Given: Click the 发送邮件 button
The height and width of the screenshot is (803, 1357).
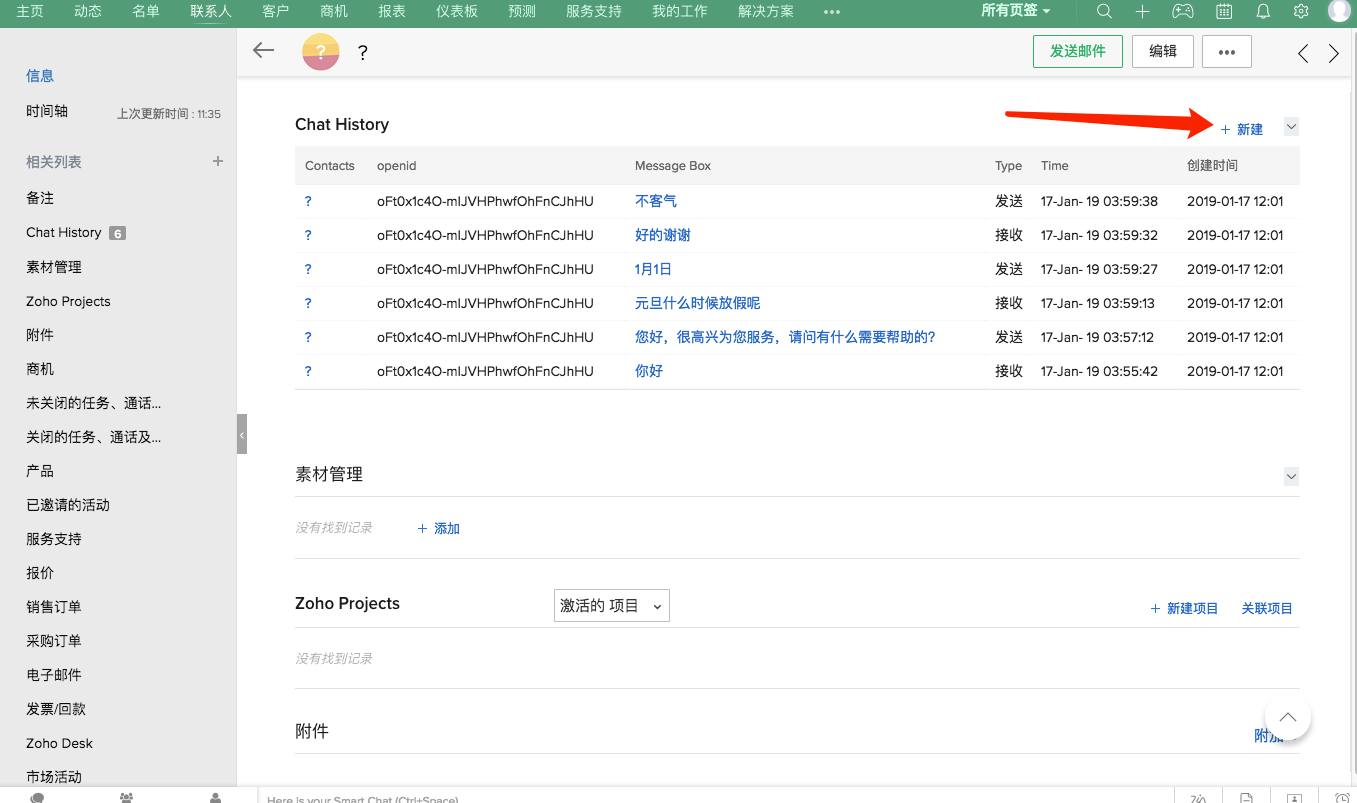Looking at the screenshot, I should 1077,51.
